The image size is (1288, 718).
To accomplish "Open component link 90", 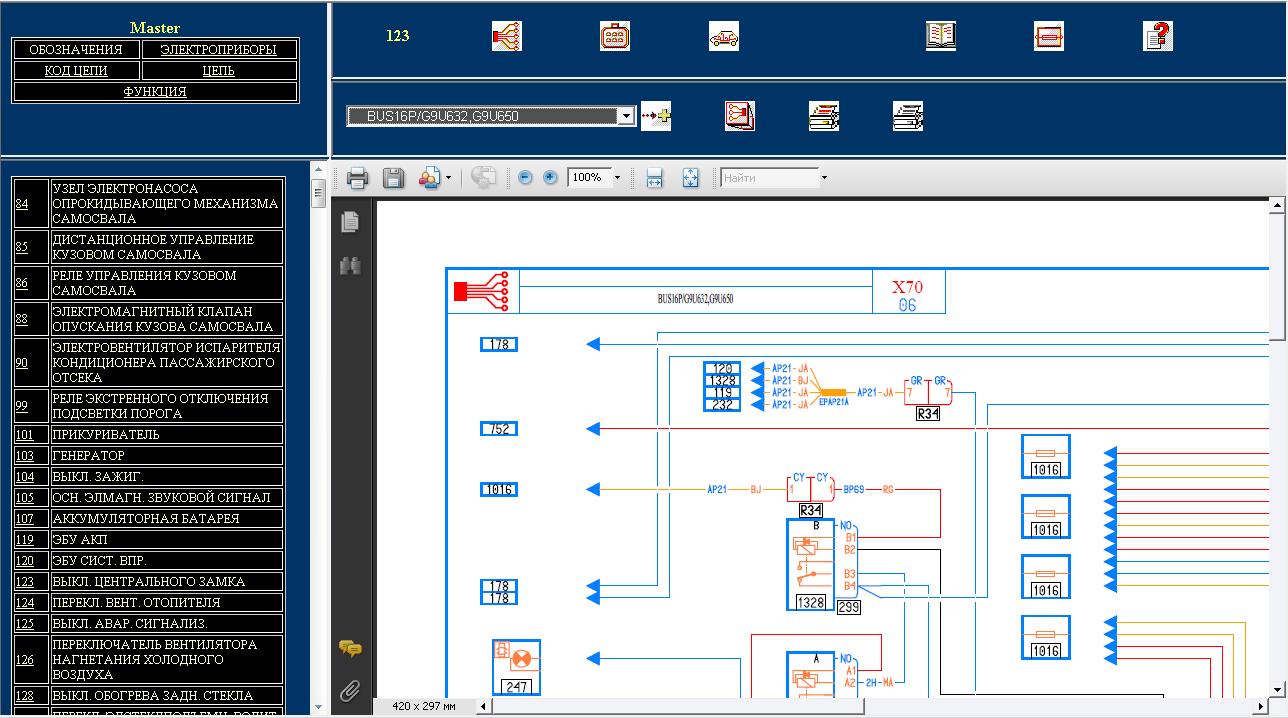I will click(22, 363).
